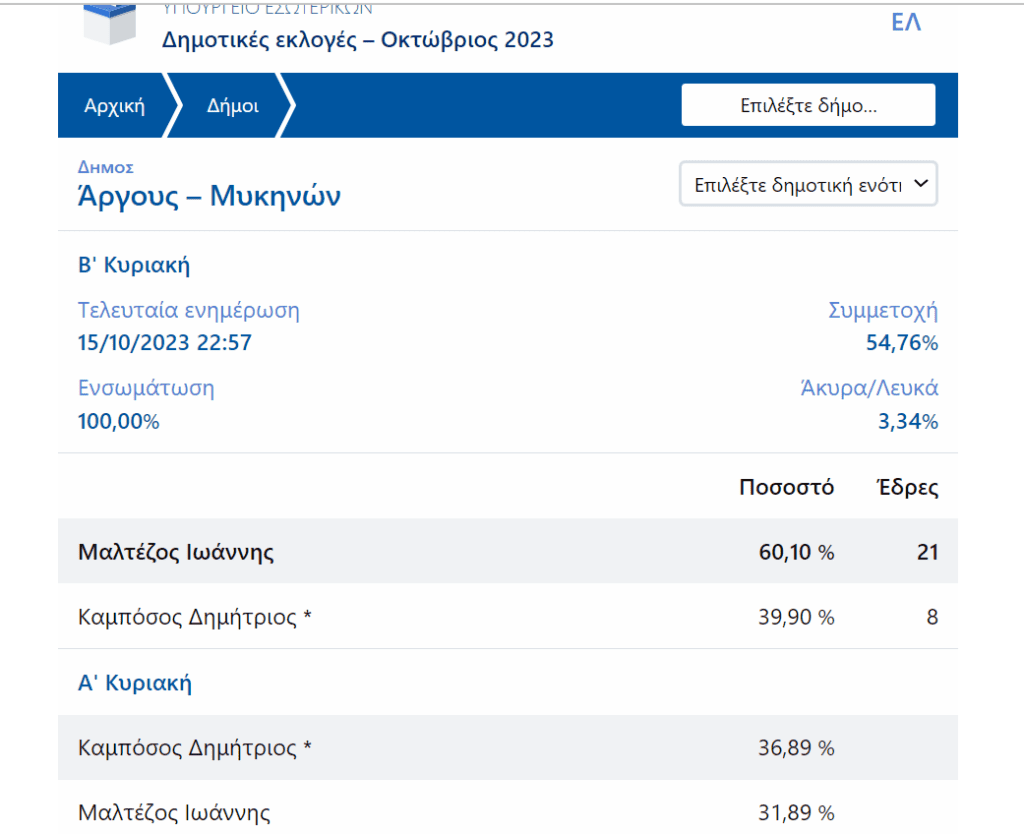Click the Τελευταία ενημέρωση date 15/10/2023 22:57
This screenshot has height=834, width=1024.
coord(165,344)
